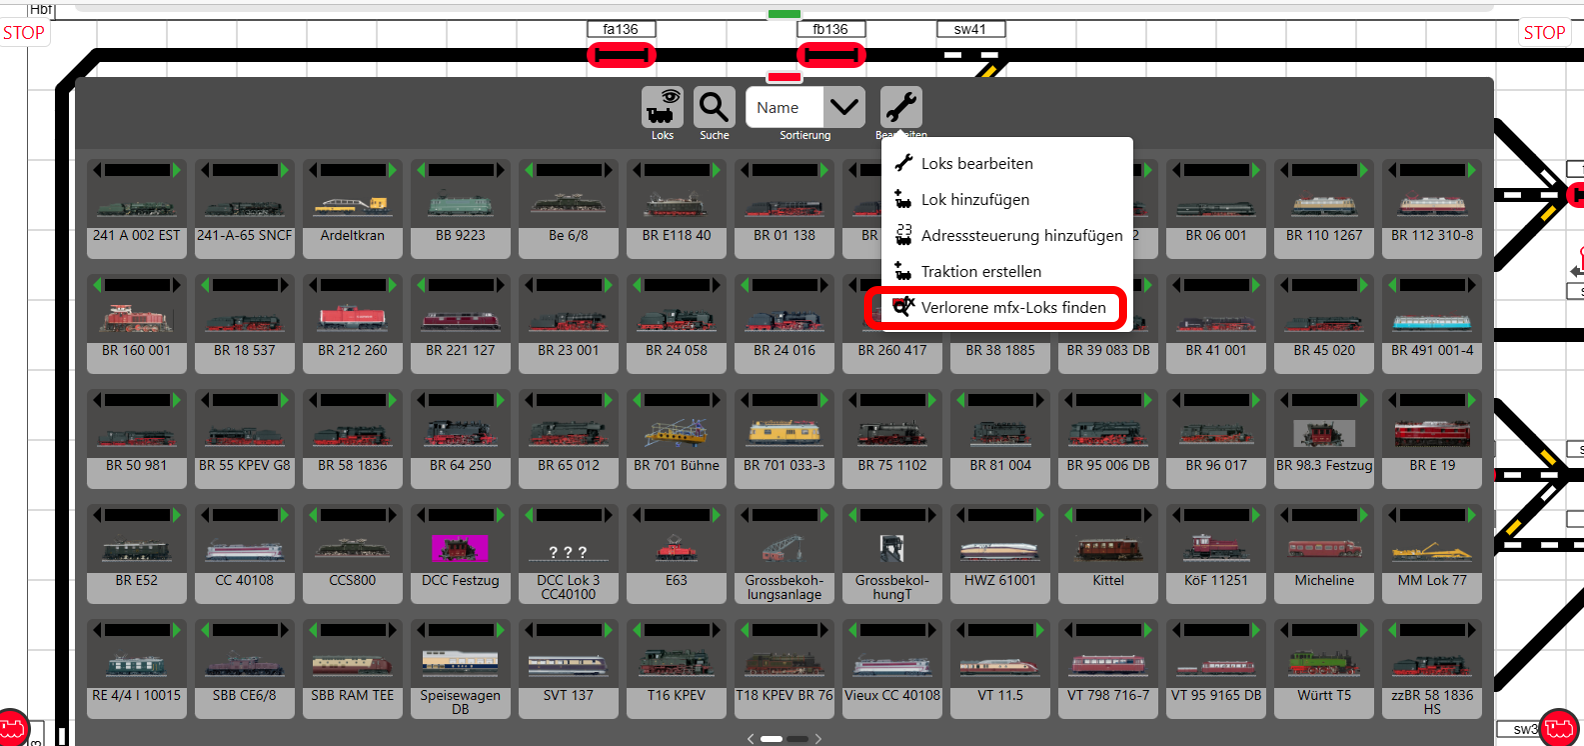Image resolution: width=1584 pixels, height=746 pixels.
Task: Select locomotive E63
Action: tap(677, 554)
